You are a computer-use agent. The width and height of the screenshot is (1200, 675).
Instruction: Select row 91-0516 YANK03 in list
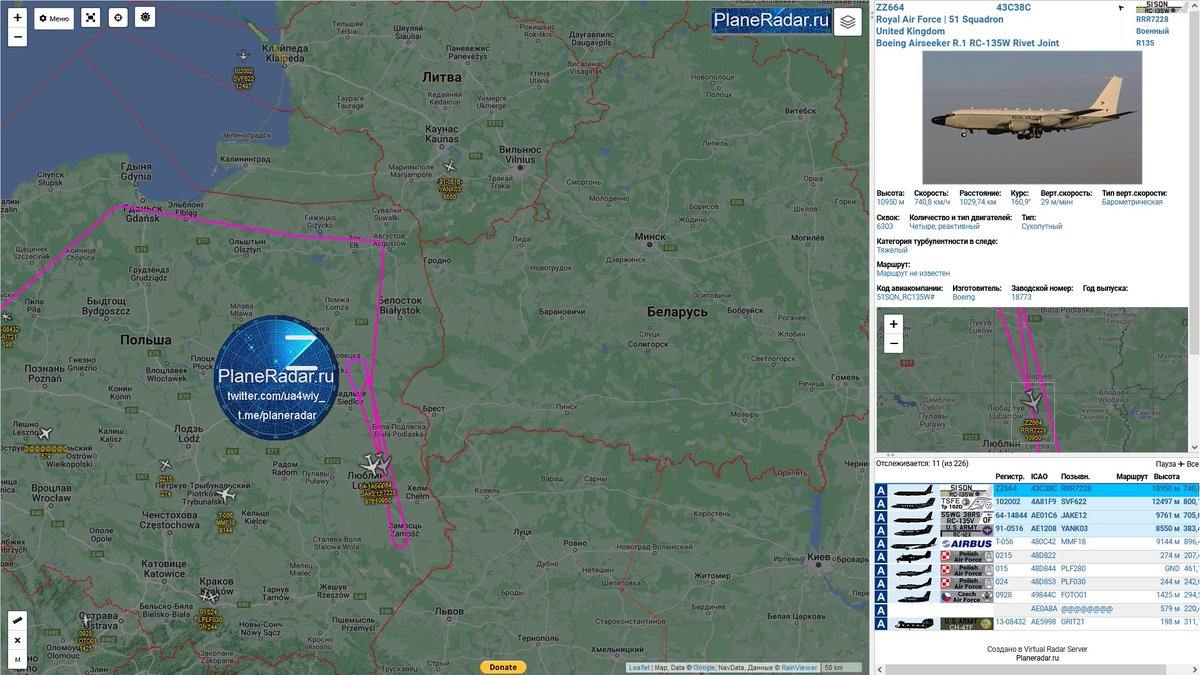pos(1037,529)
